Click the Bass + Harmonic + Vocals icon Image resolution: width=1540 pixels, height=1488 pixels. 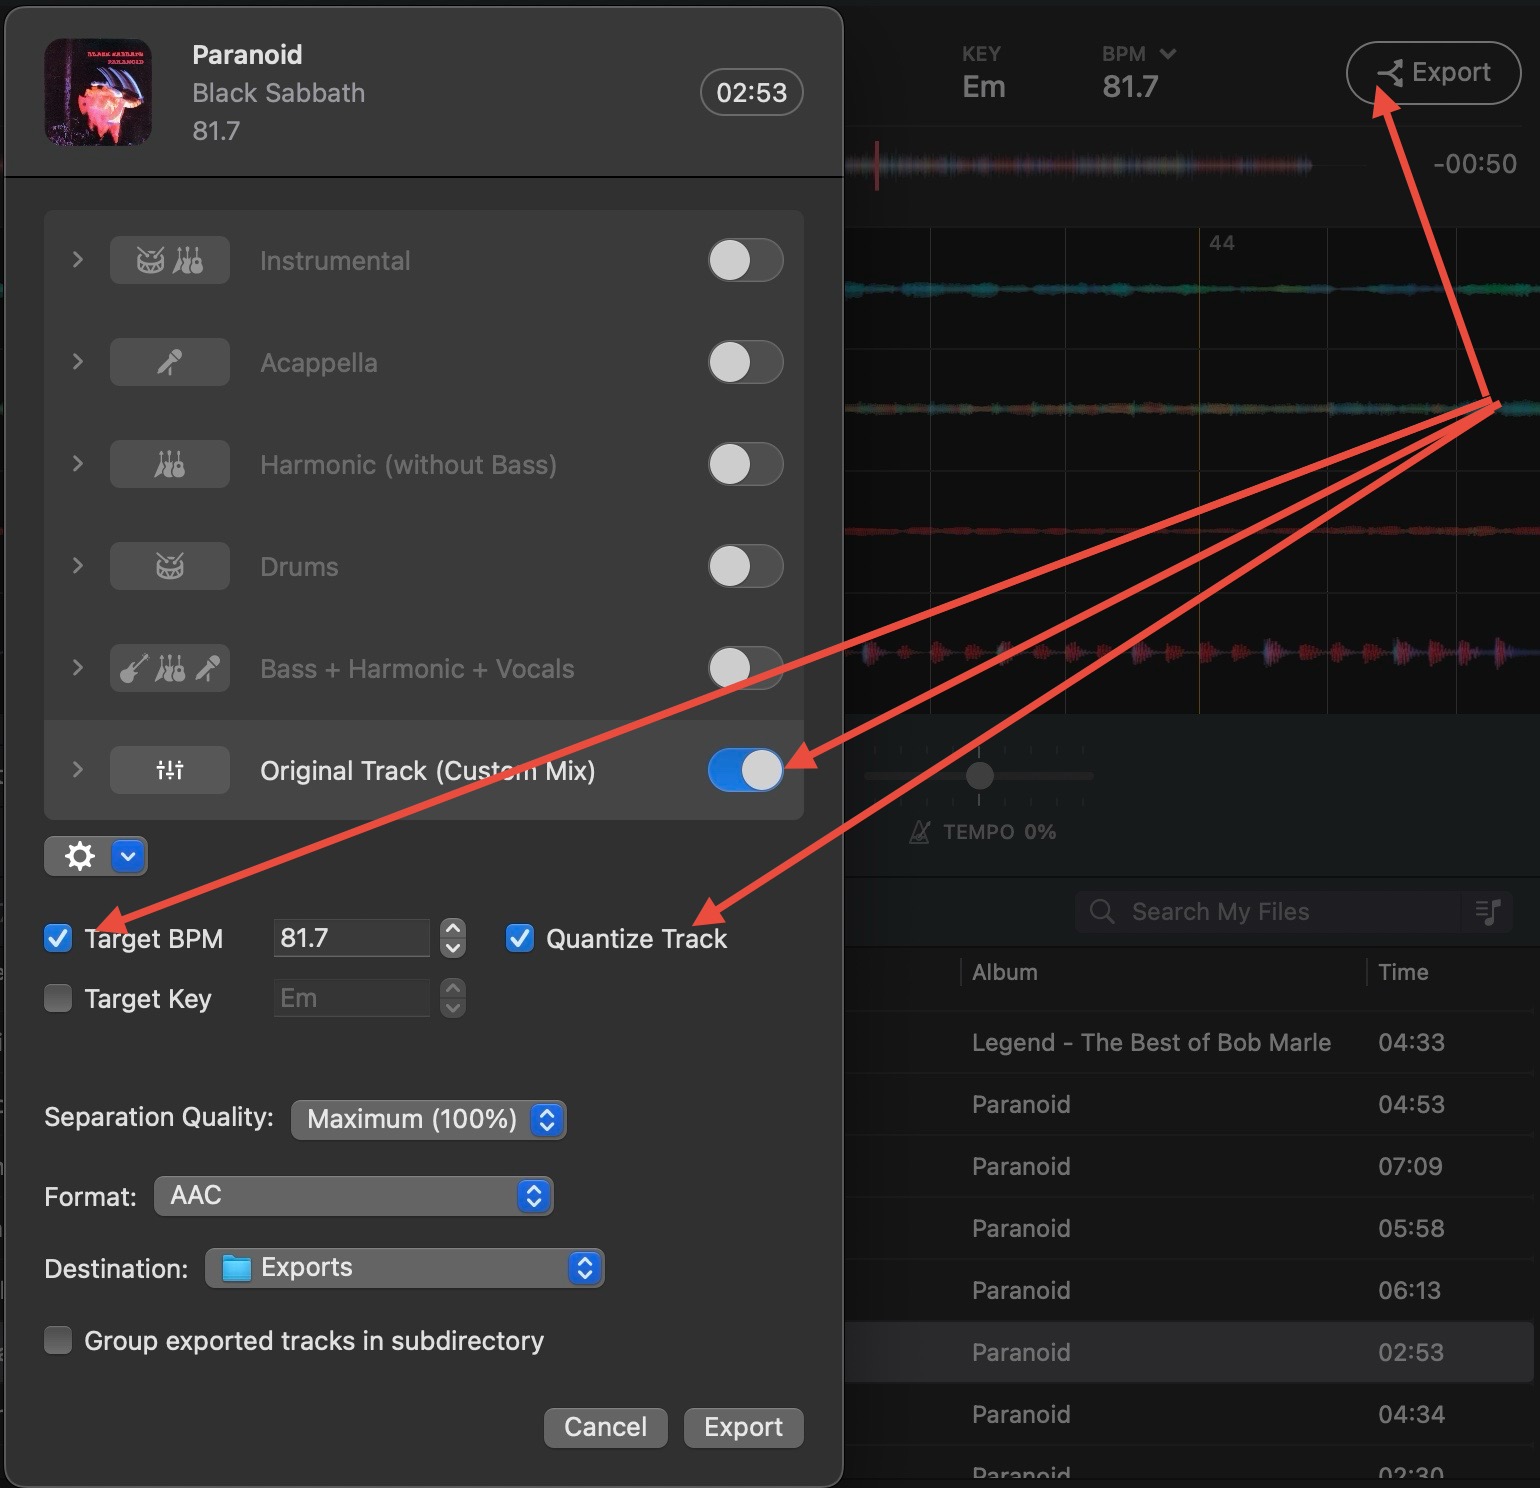pyautogui.click(x=169, y=669)
